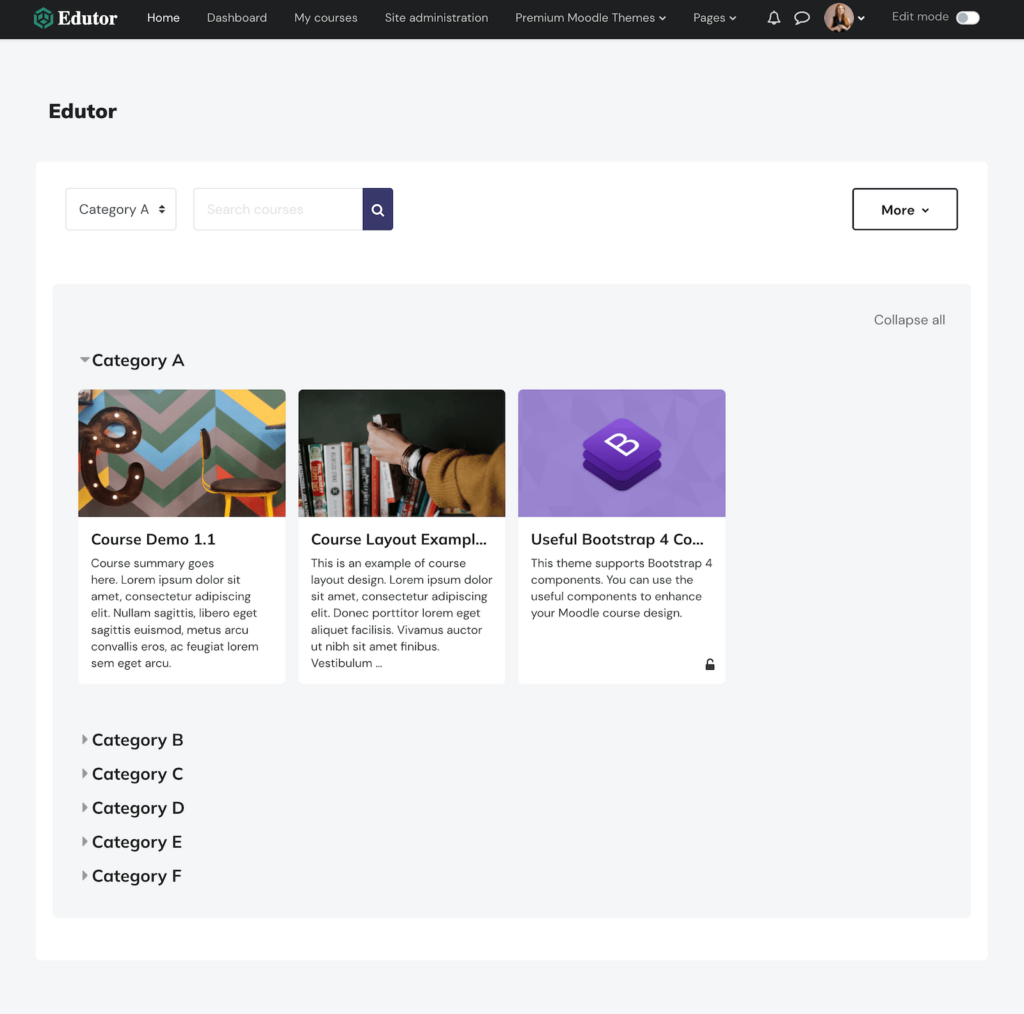The height and width of the screenshot is (1014, 1024).
Task: Open the notifications bell
Action: [x=773, y=17]
